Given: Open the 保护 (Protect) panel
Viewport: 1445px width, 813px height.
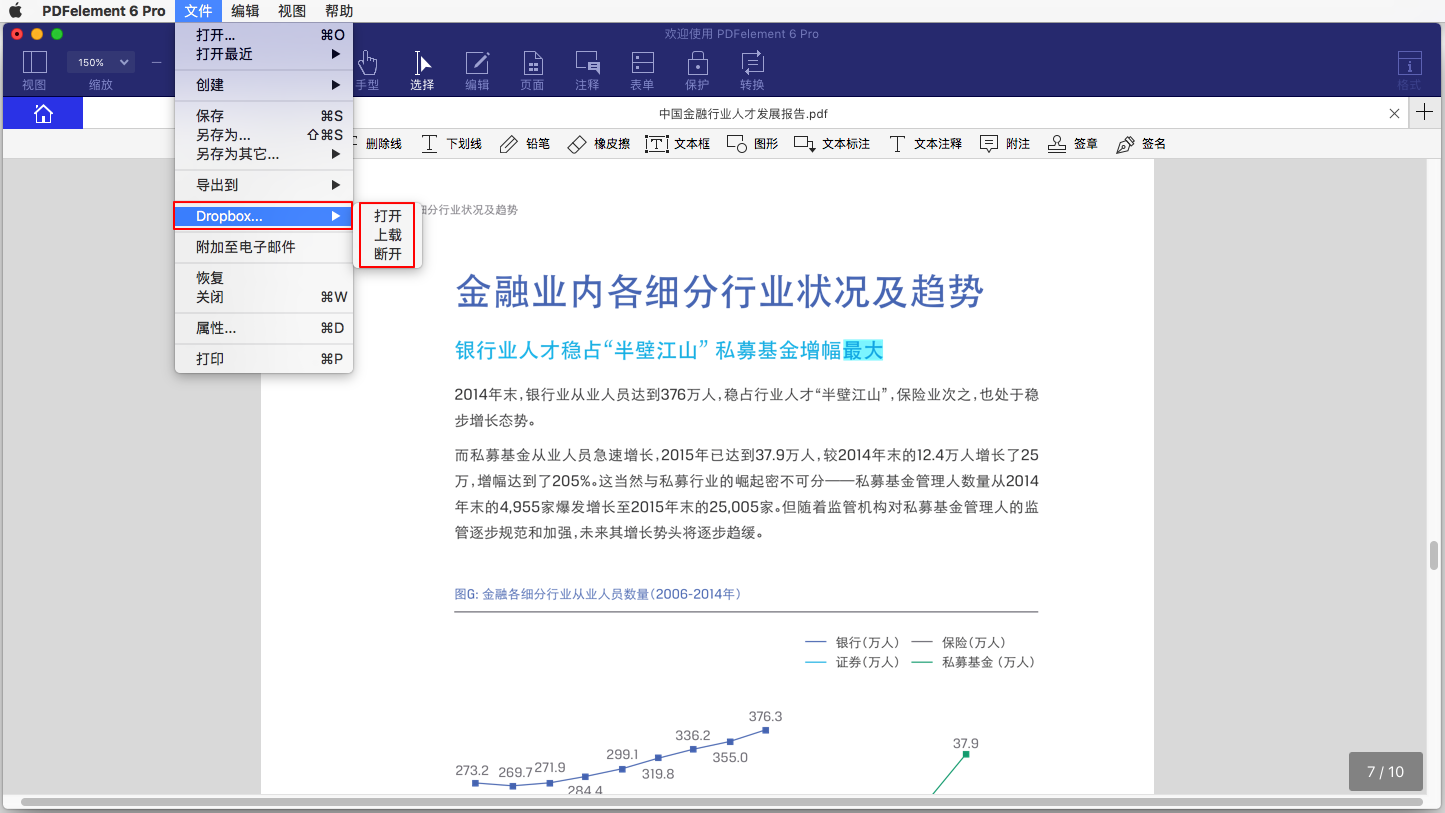Looking at the screenshot, I should pos(697,70).
